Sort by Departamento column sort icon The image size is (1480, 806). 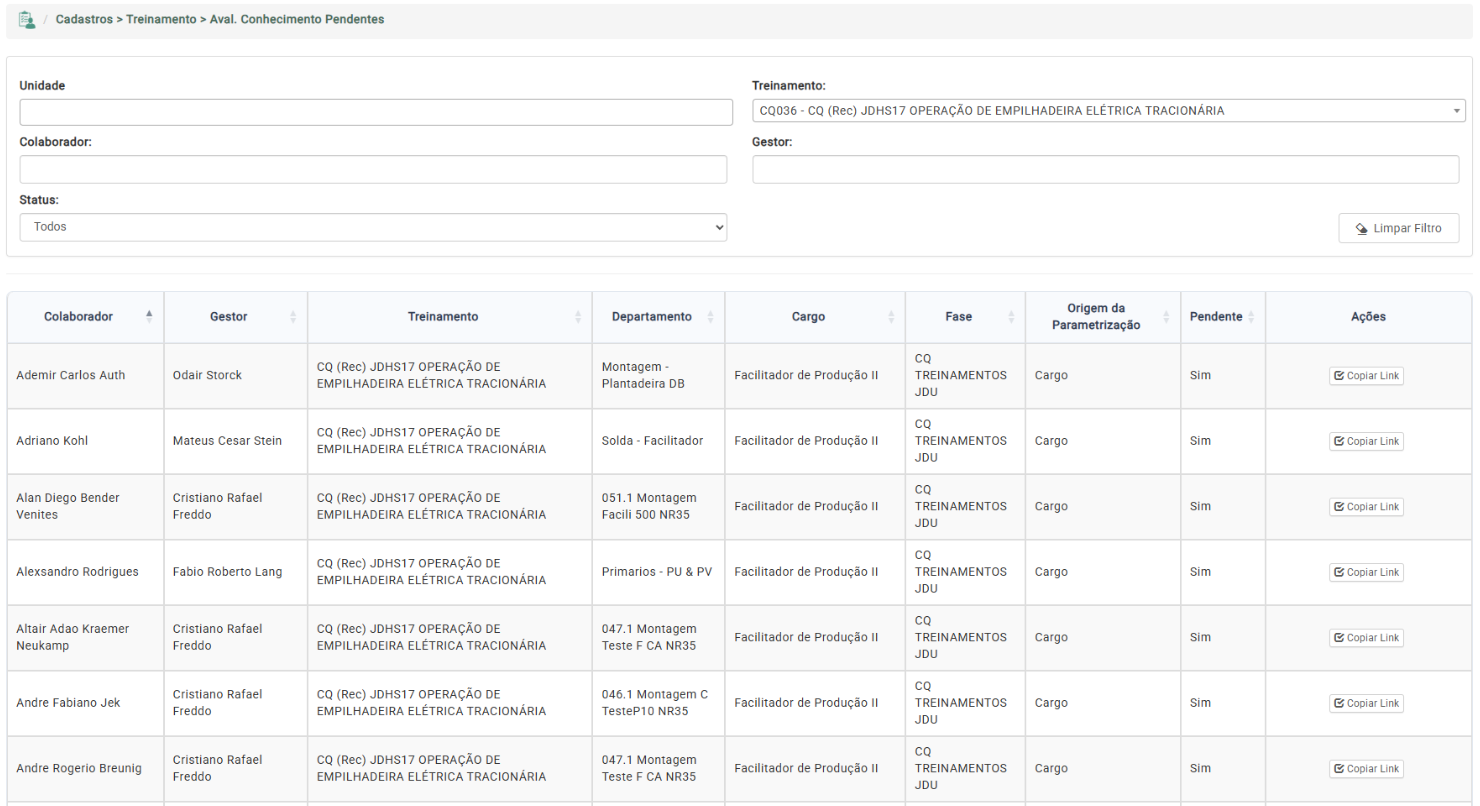[x=710, y=316]
